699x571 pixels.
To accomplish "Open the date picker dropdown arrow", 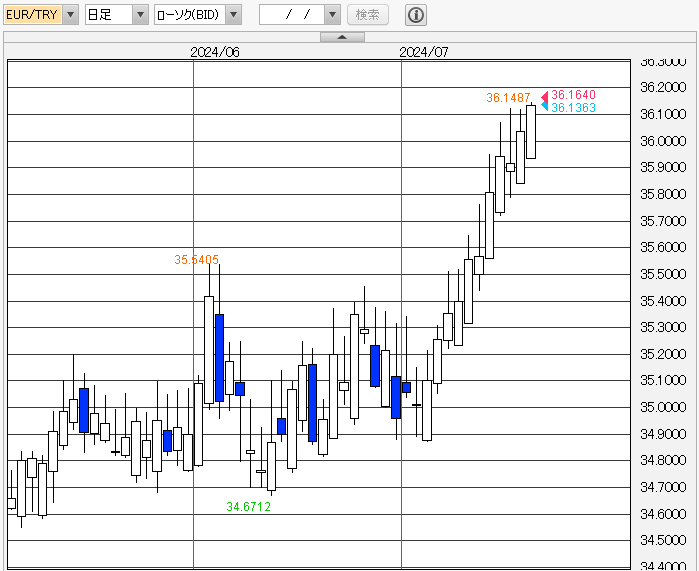I will [x=332, y=15].
